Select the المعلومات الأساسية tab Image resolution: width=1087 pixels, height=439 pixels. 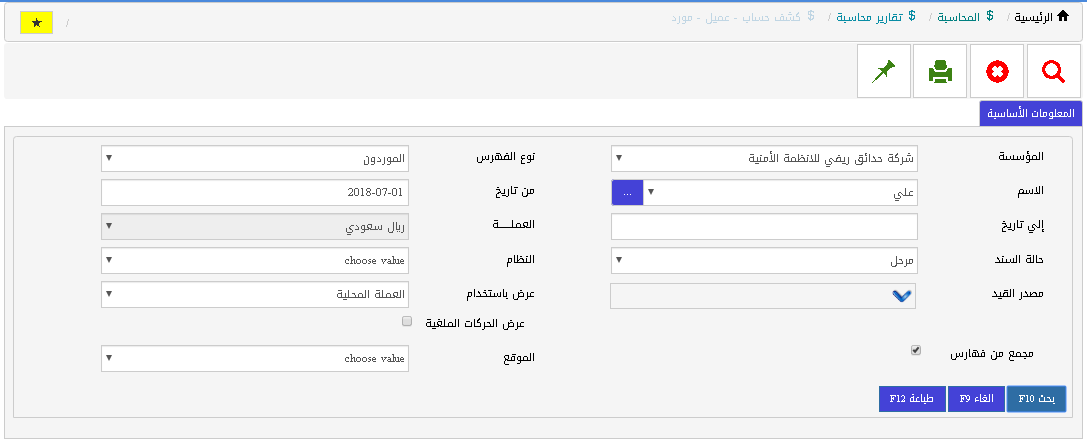coord(1030,114)
